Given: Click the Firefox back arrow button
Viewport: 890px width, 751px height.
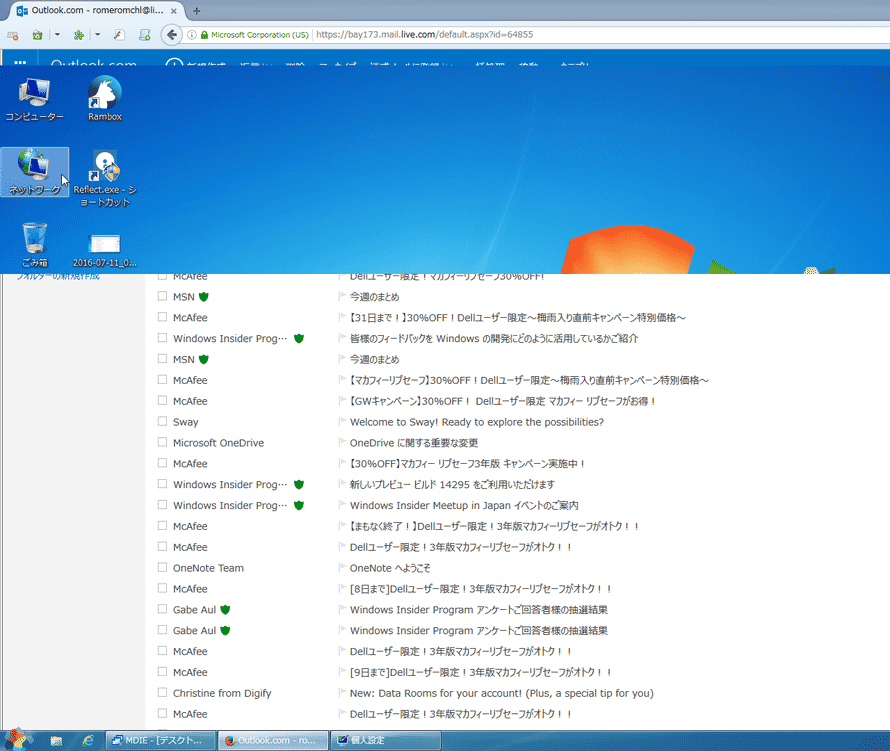Looking at the screenshot, I should tap(171, 35).
